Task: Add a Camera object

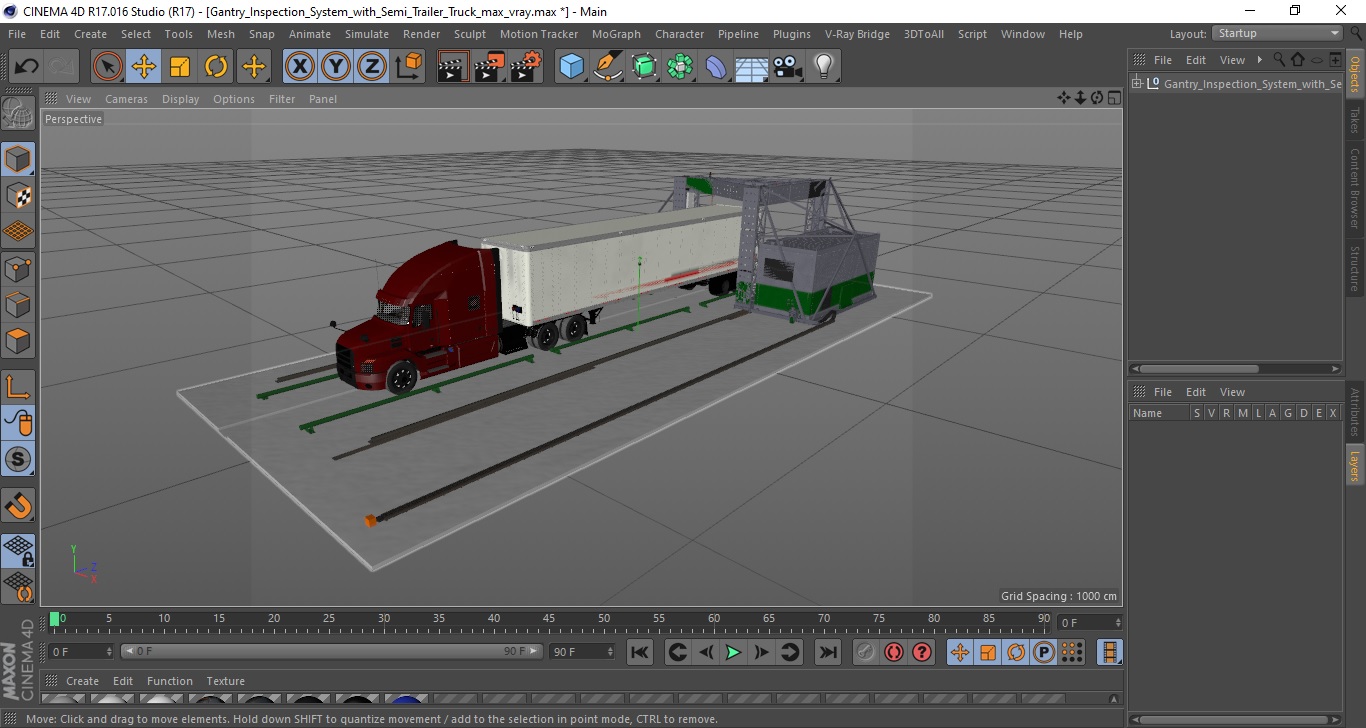Action: 788,67
